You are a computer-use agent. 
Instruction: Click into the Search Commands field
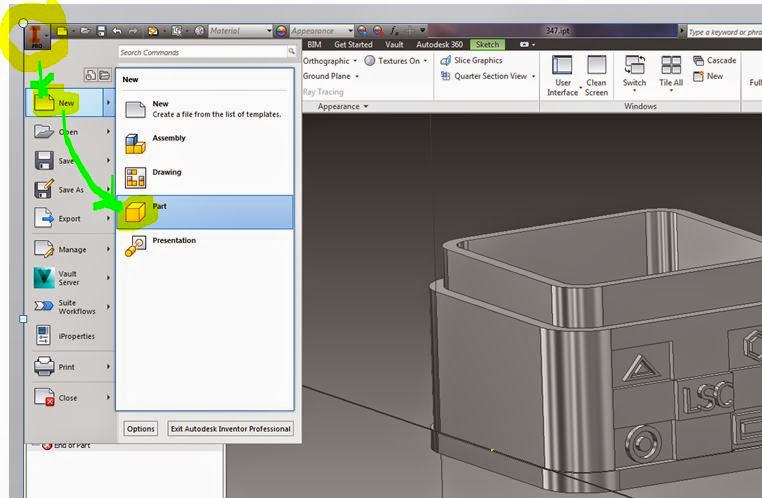(202, 52)
